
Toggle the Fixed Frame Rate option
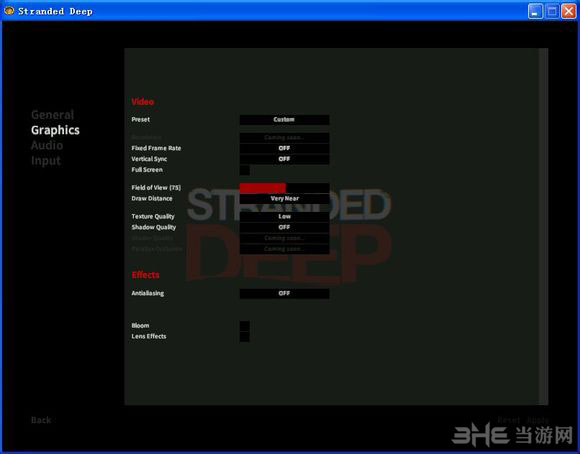coord(284,148)
